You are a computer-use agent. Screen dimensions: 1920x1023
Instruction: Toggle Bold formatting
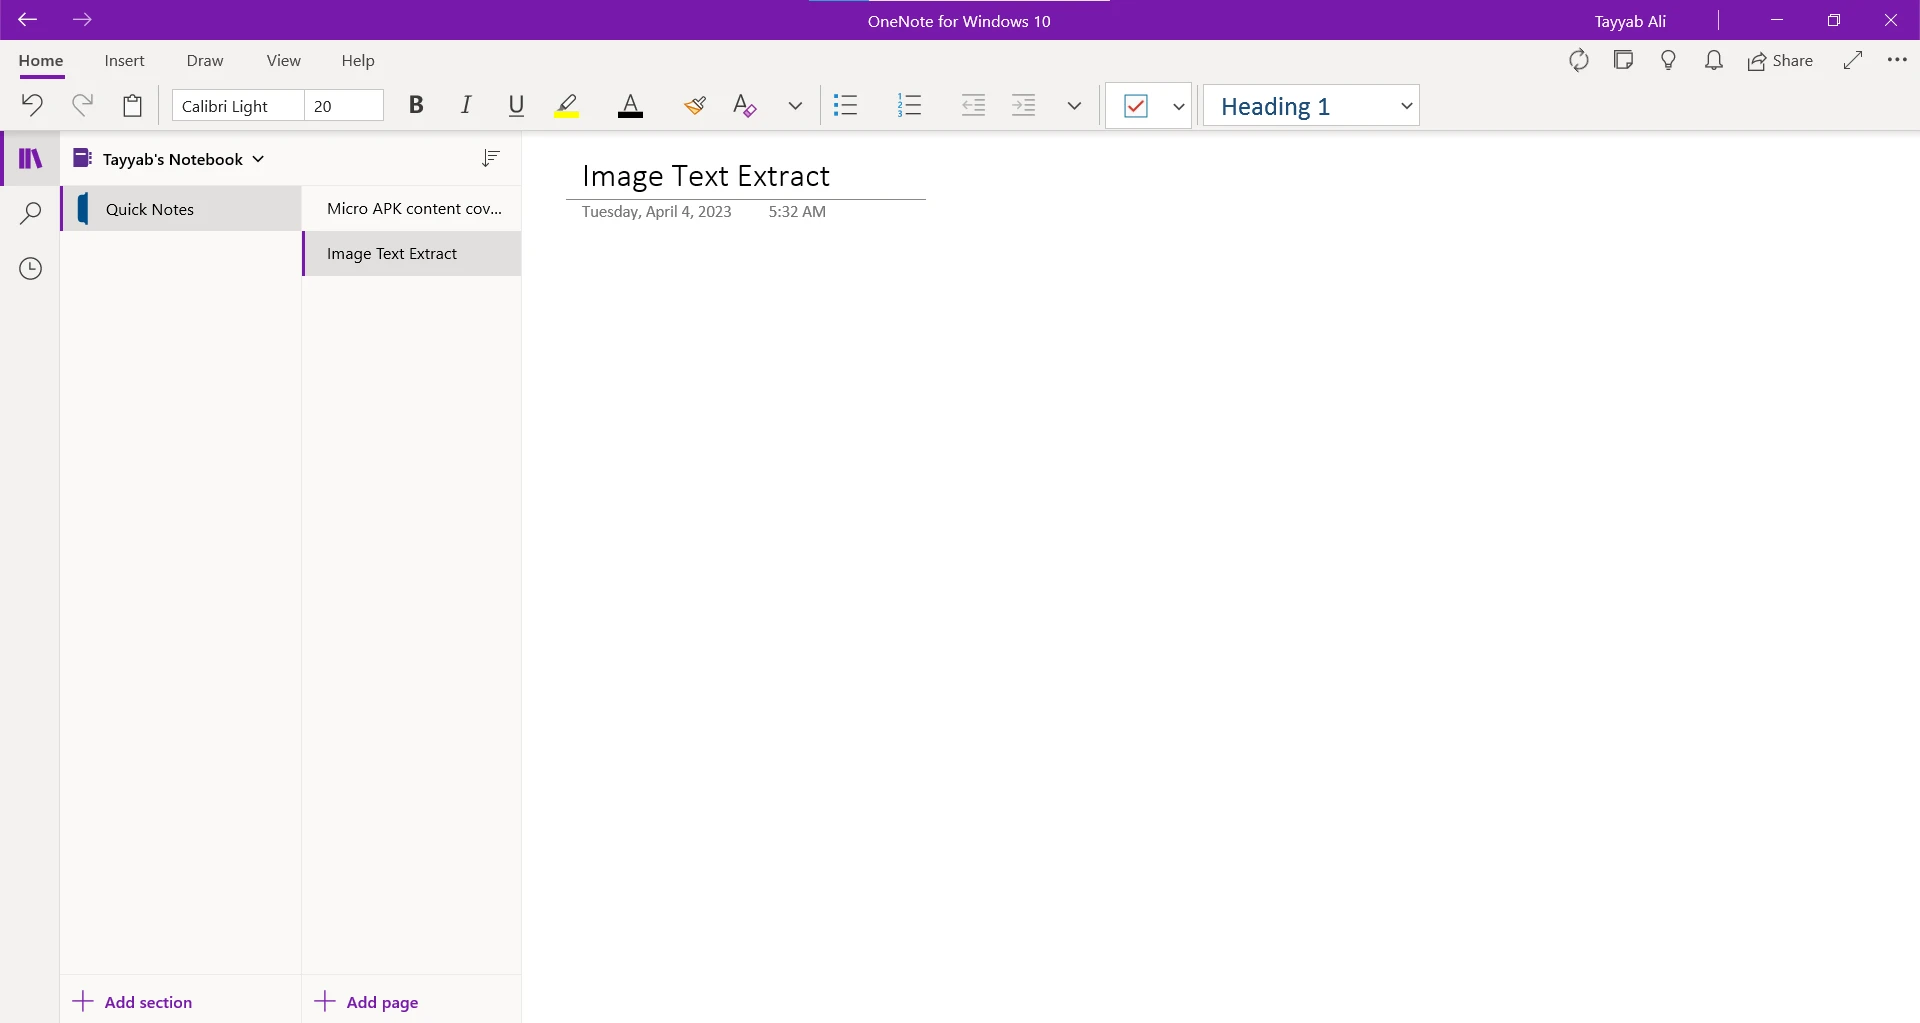[416, 105]
